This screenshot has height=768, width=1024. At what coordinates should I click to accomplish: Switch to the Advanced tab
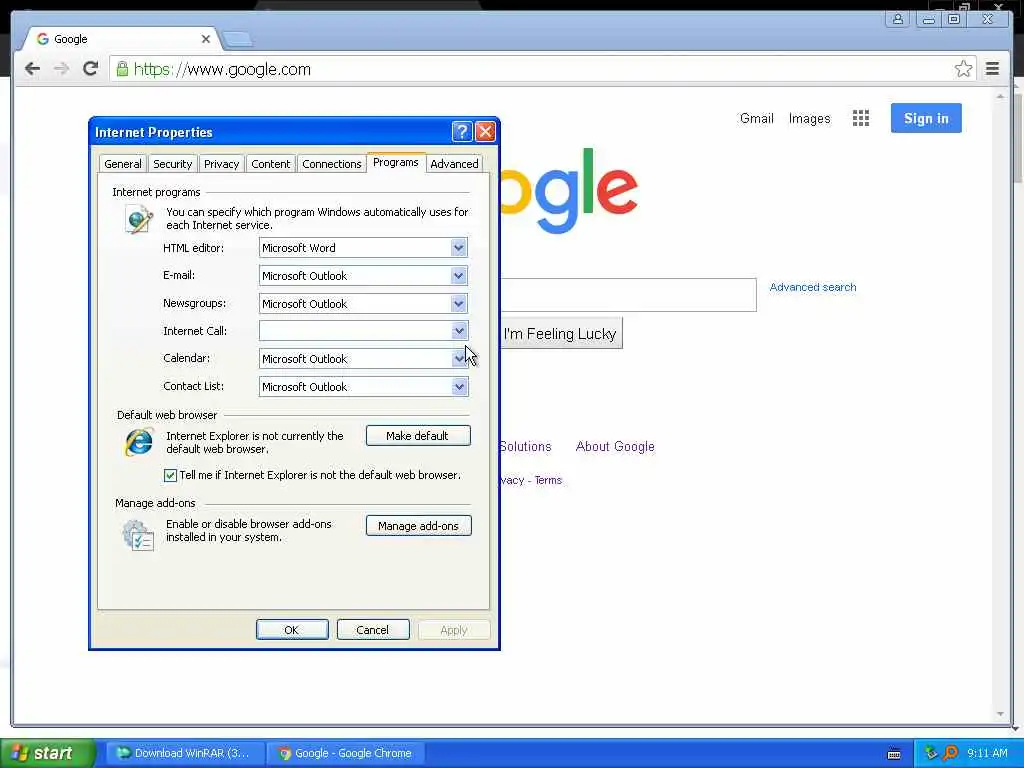(455, 164)
